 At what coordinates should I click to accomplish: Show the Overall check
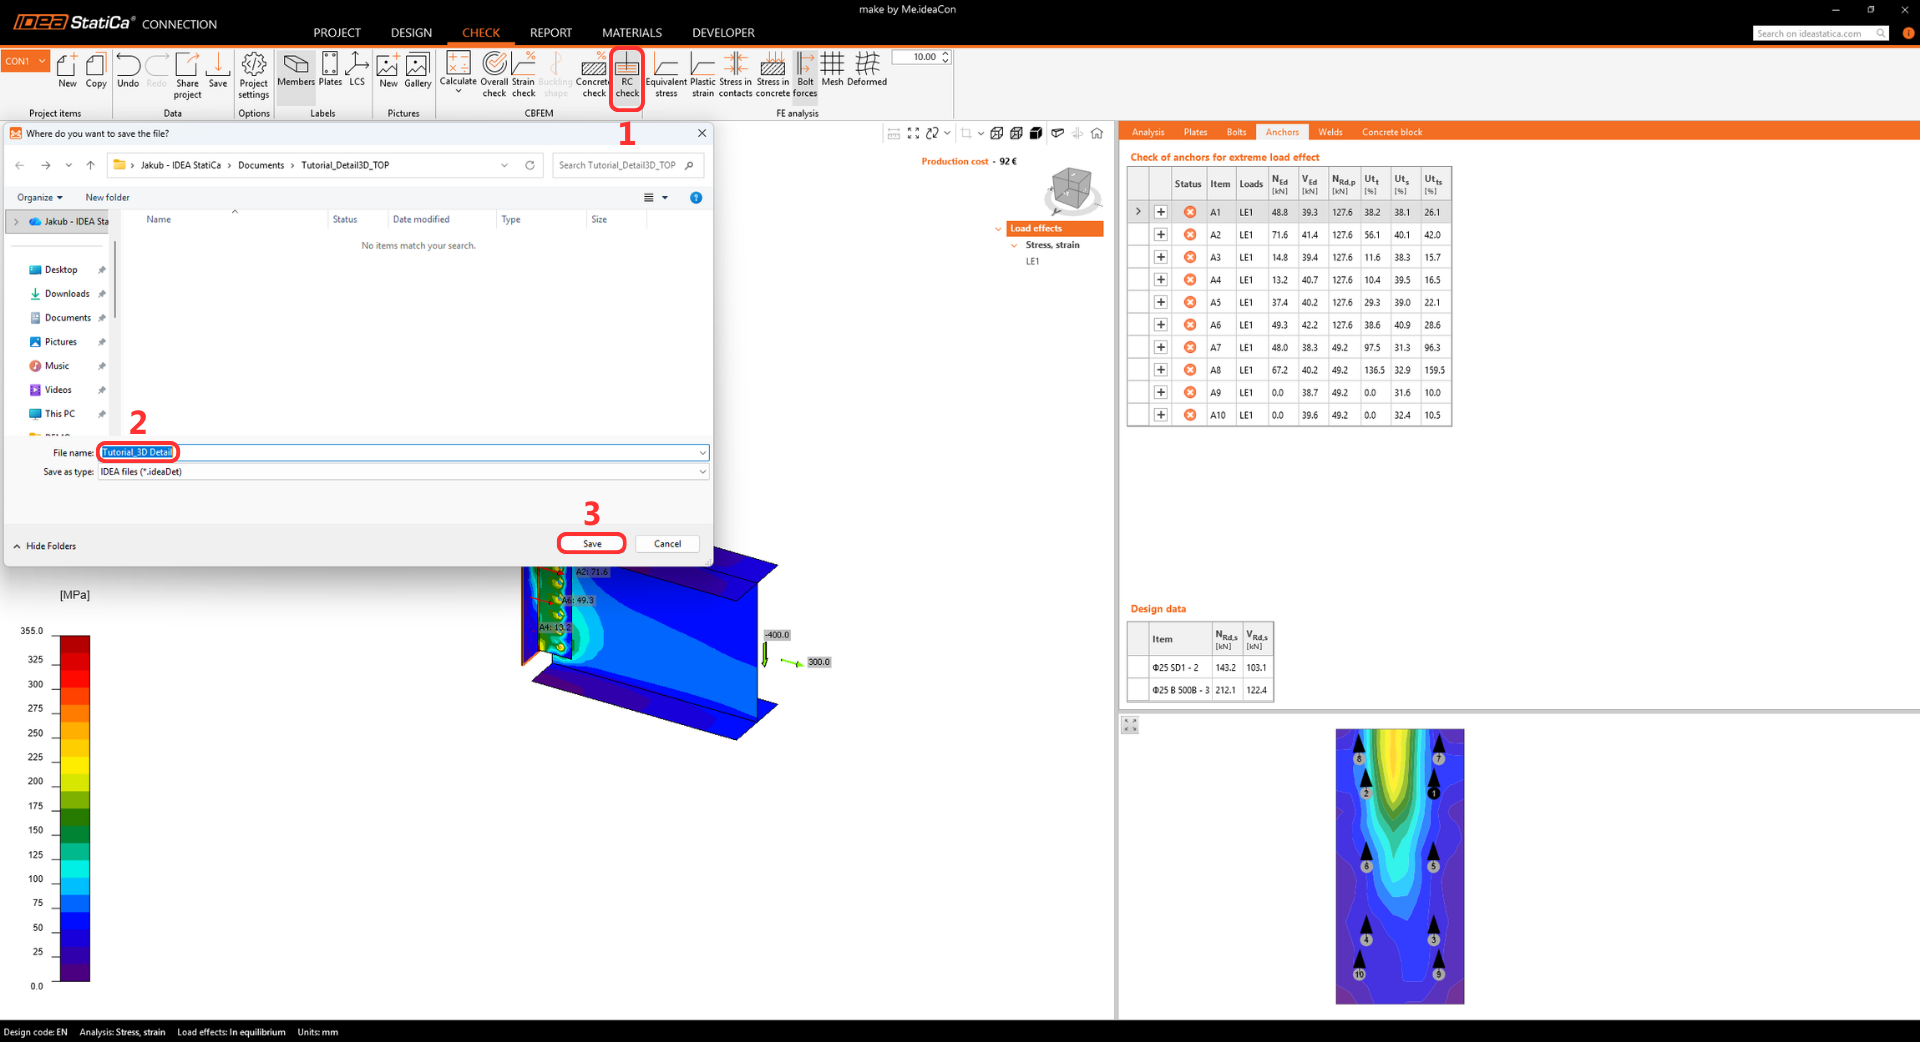(495, 76)
